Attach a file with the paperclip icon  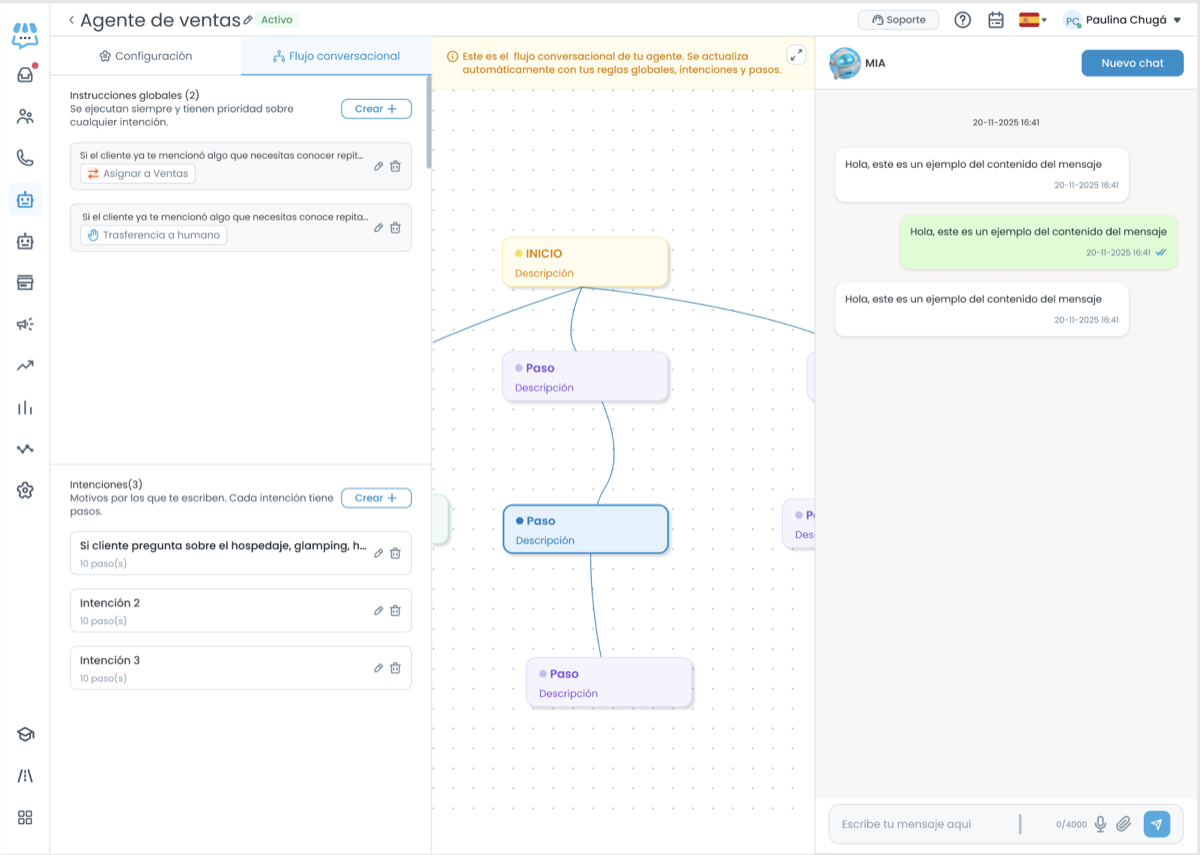click(x=1124, y=824)
